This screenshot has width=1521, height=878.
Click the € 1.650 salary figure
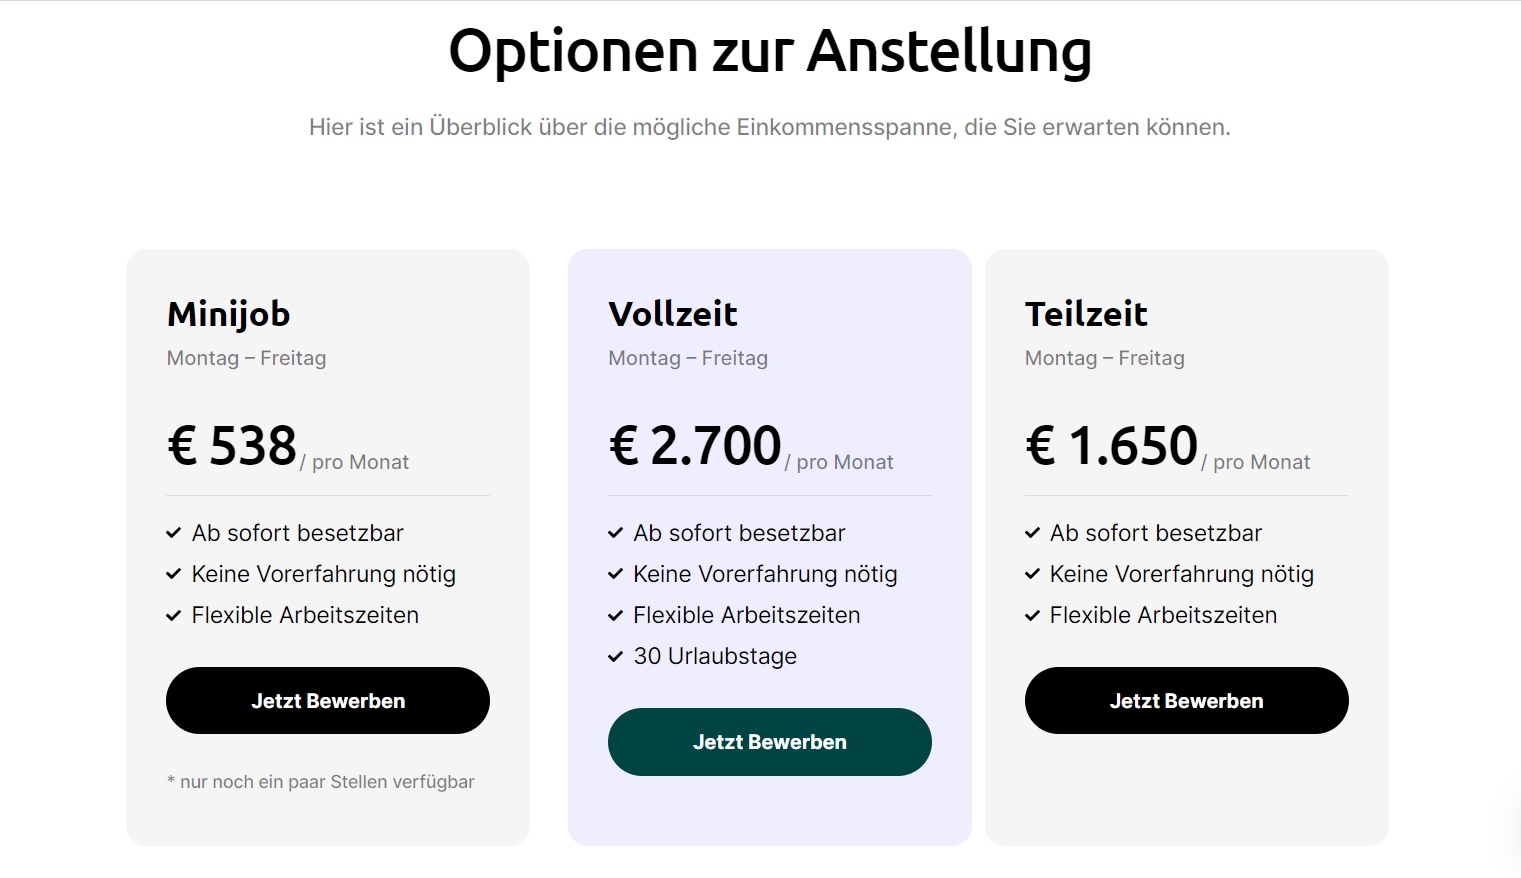1111,446
